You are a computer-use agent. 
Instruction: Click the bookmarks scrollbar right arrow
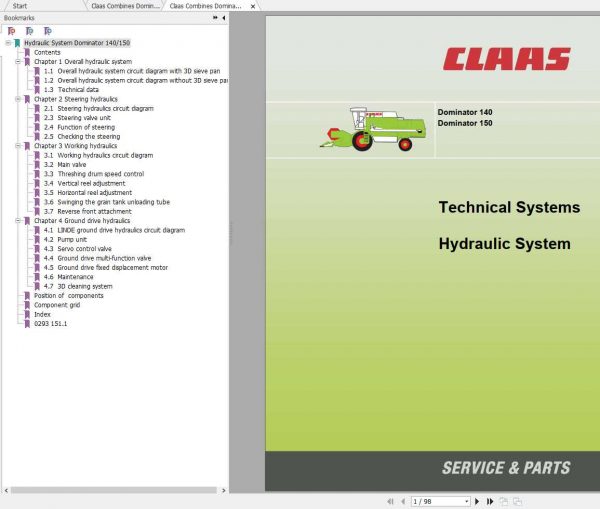pyautogui.click(x=223, y=490)
